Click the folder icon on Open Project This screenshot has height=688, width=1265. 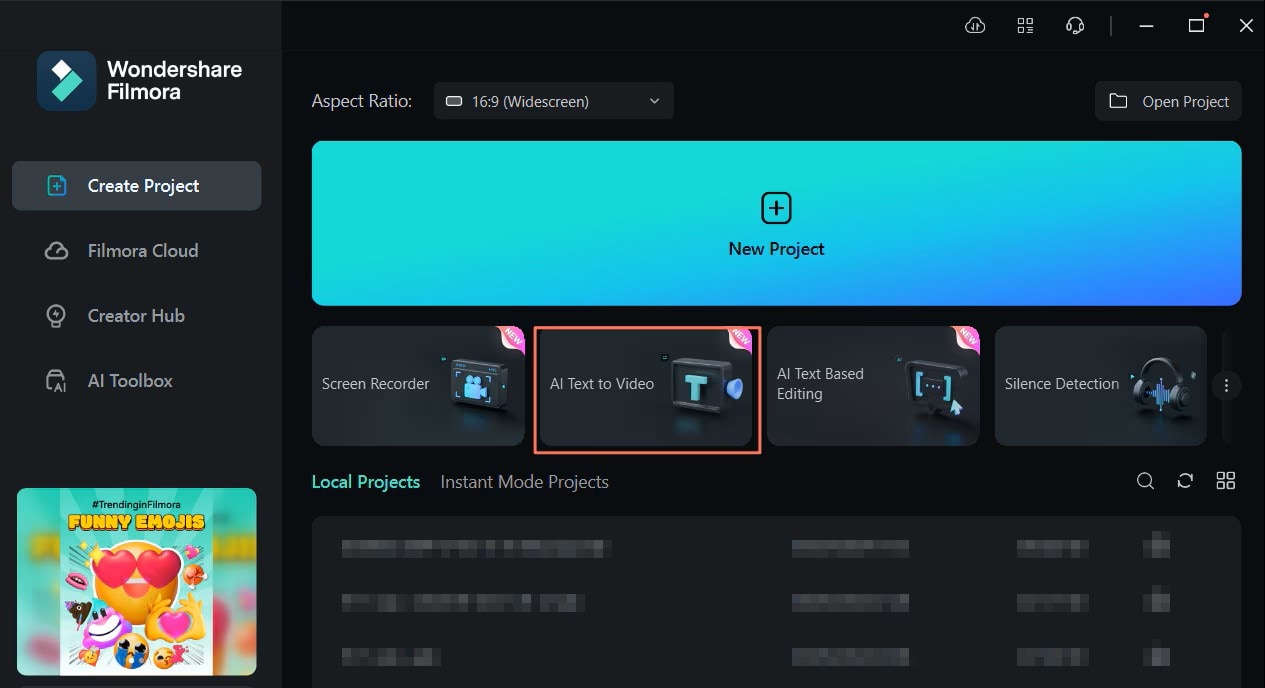tap(1118, 101)
